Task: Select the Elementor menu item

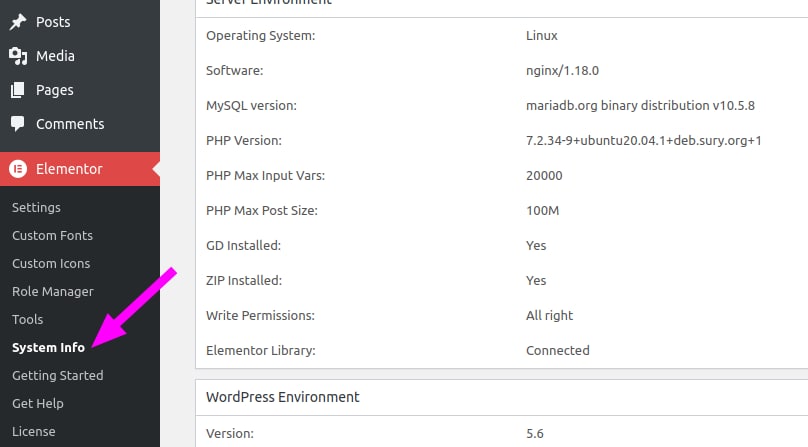Action: click(x=80, y=169)
